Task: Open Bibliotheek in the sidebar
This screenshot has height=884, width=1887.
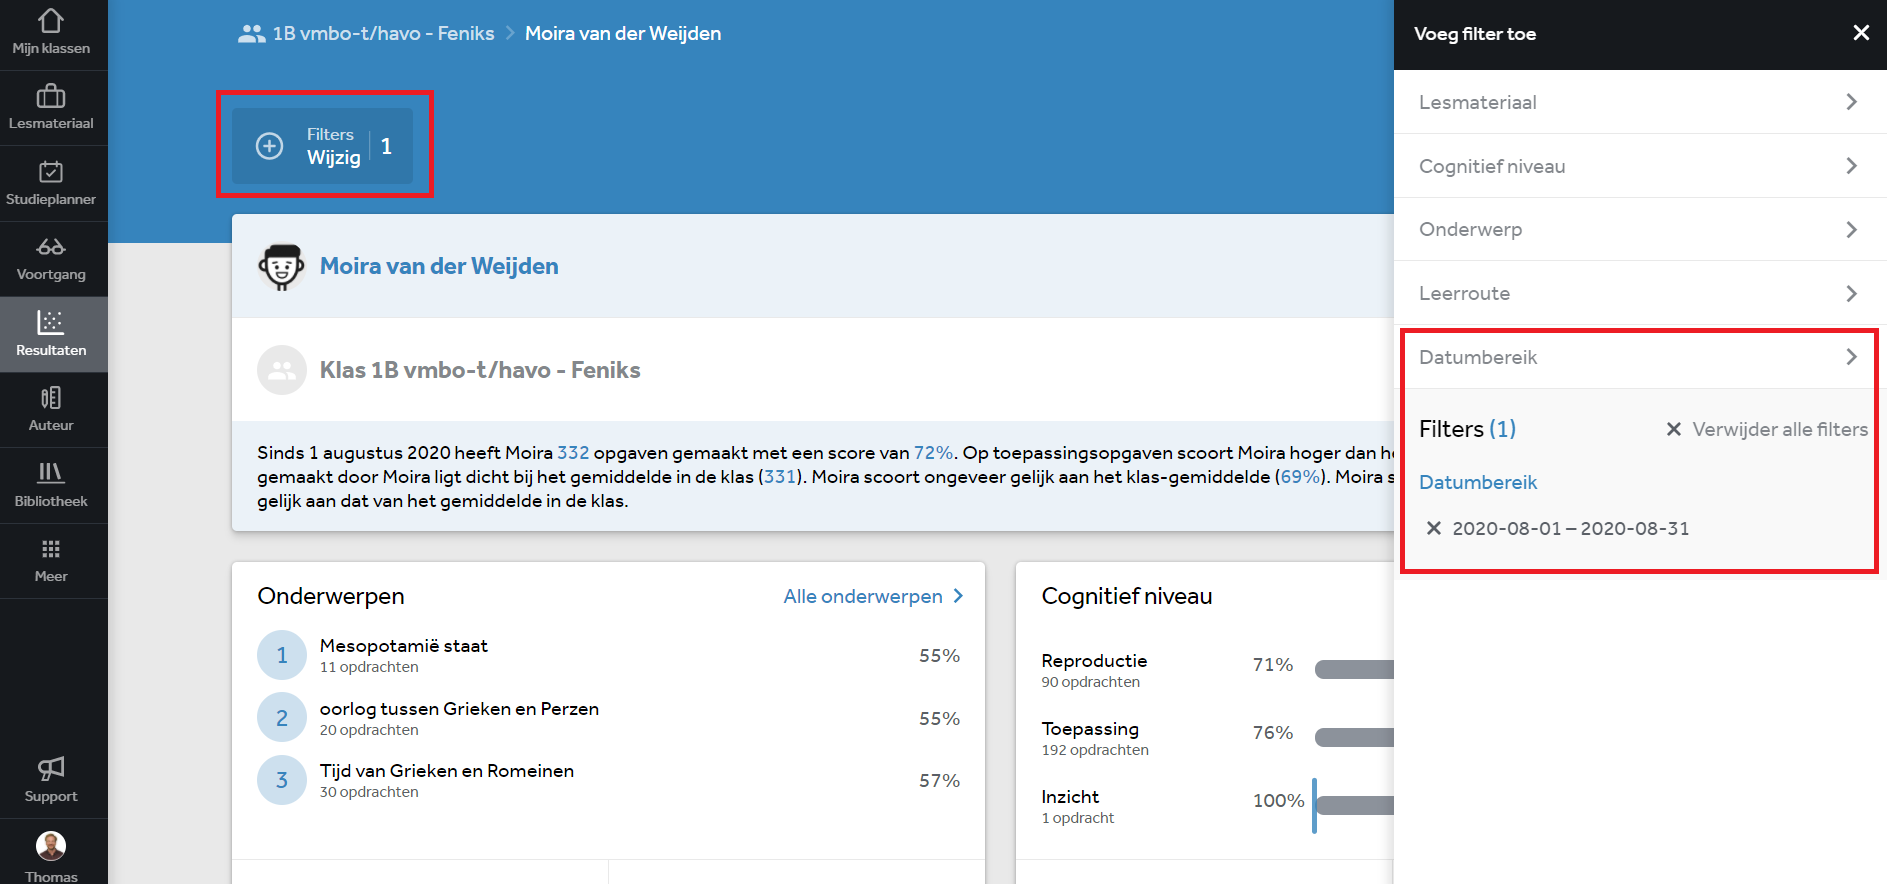Action: point(51,486)
